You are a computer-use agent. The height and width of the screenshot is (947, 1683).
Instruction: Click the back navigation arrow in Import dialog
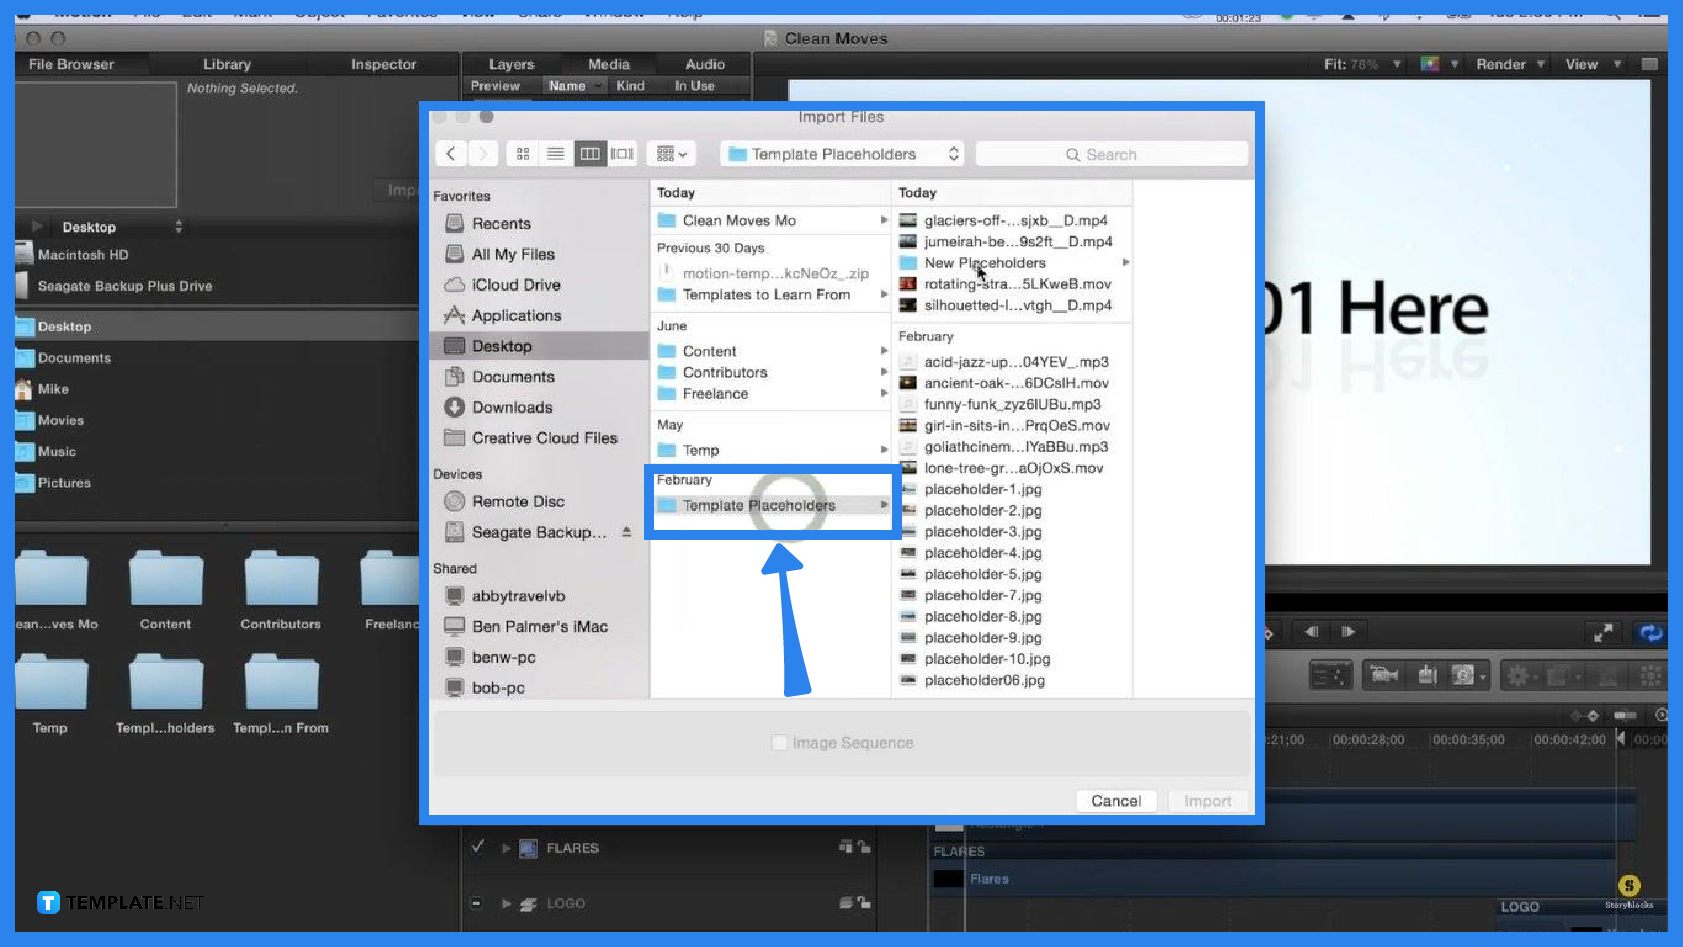[450, 153]
